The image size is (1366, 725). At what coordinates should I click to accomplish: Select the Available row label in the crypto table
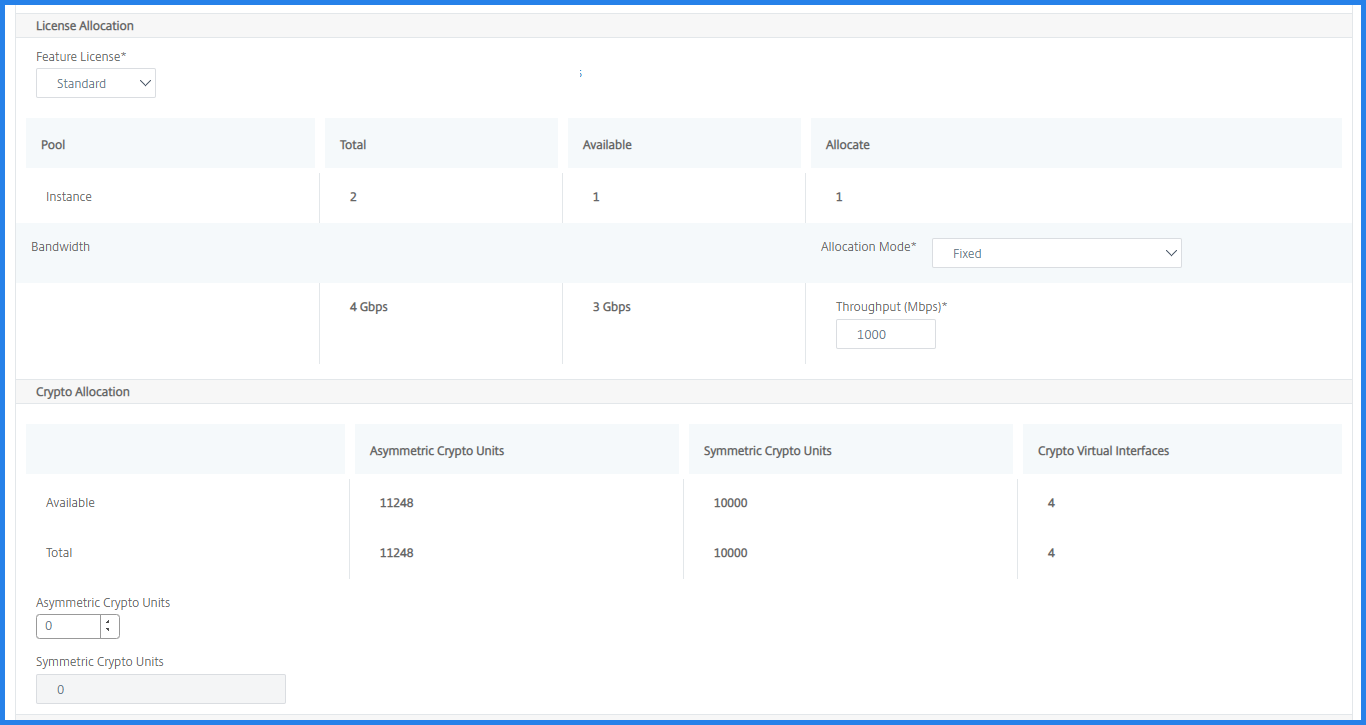(70, 502)
